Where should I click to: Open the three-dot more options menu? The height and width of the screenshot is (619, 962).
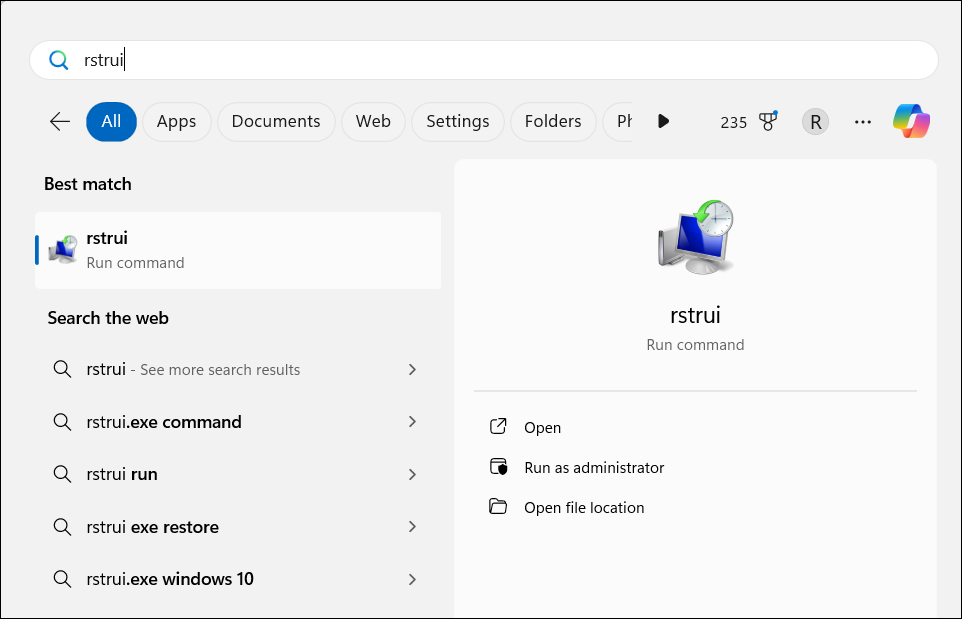coord(863,122)
